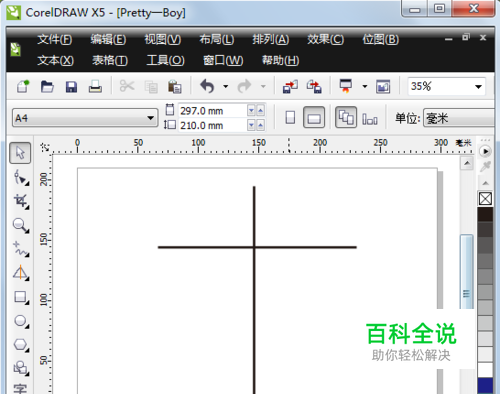Expand the application launcher dropdown arrow
Viewport: 500px width, 394px height.
[365, 87]
